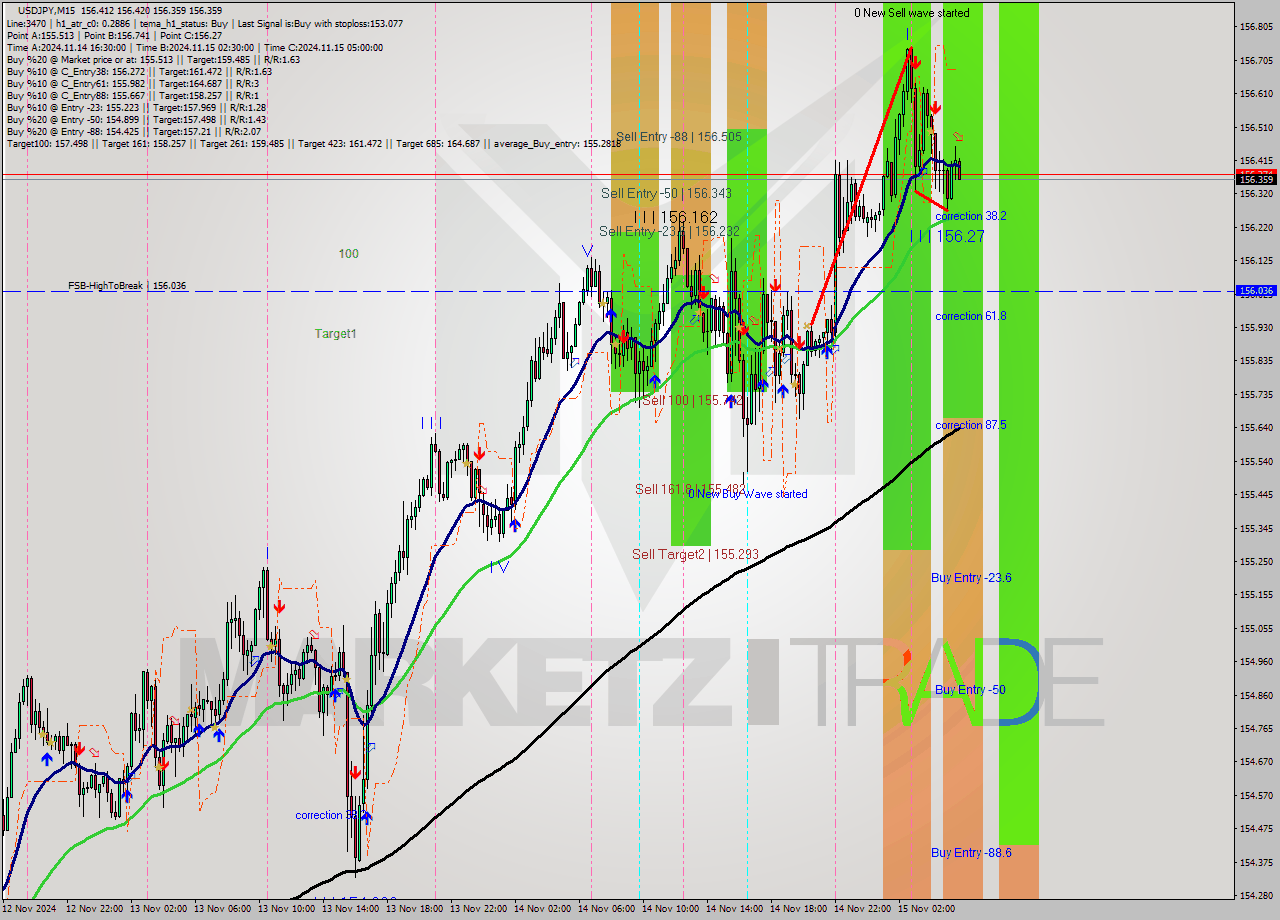
Task: Click the '14 Nov 06:00' time axis label
Action: tap(607, 909)
